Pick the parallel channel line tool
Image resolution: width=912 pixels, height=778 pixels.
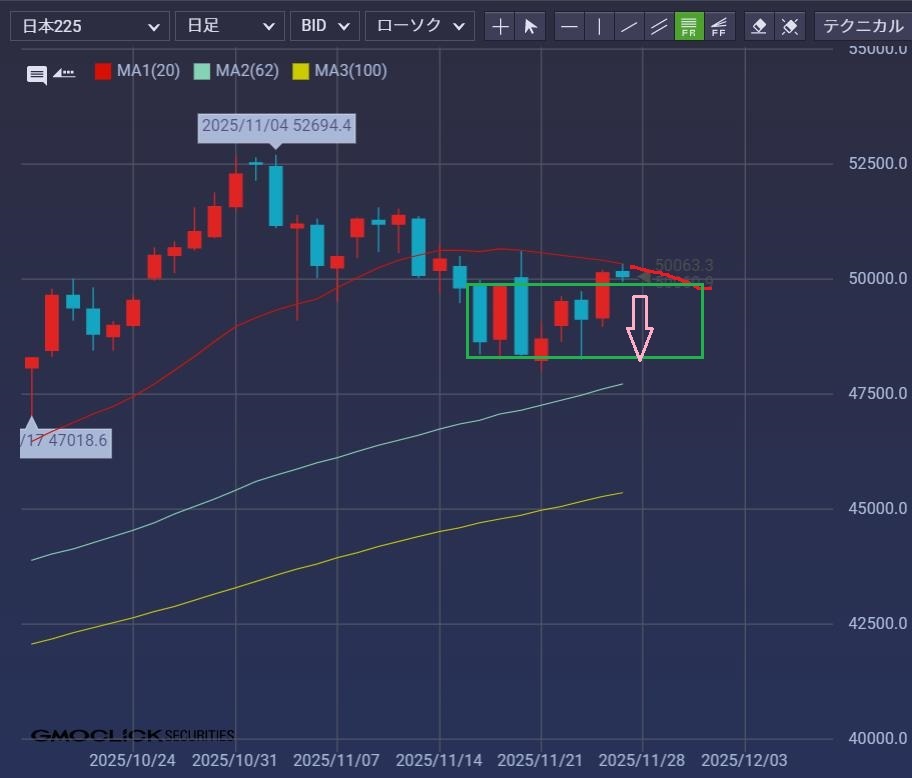point(659,26)
